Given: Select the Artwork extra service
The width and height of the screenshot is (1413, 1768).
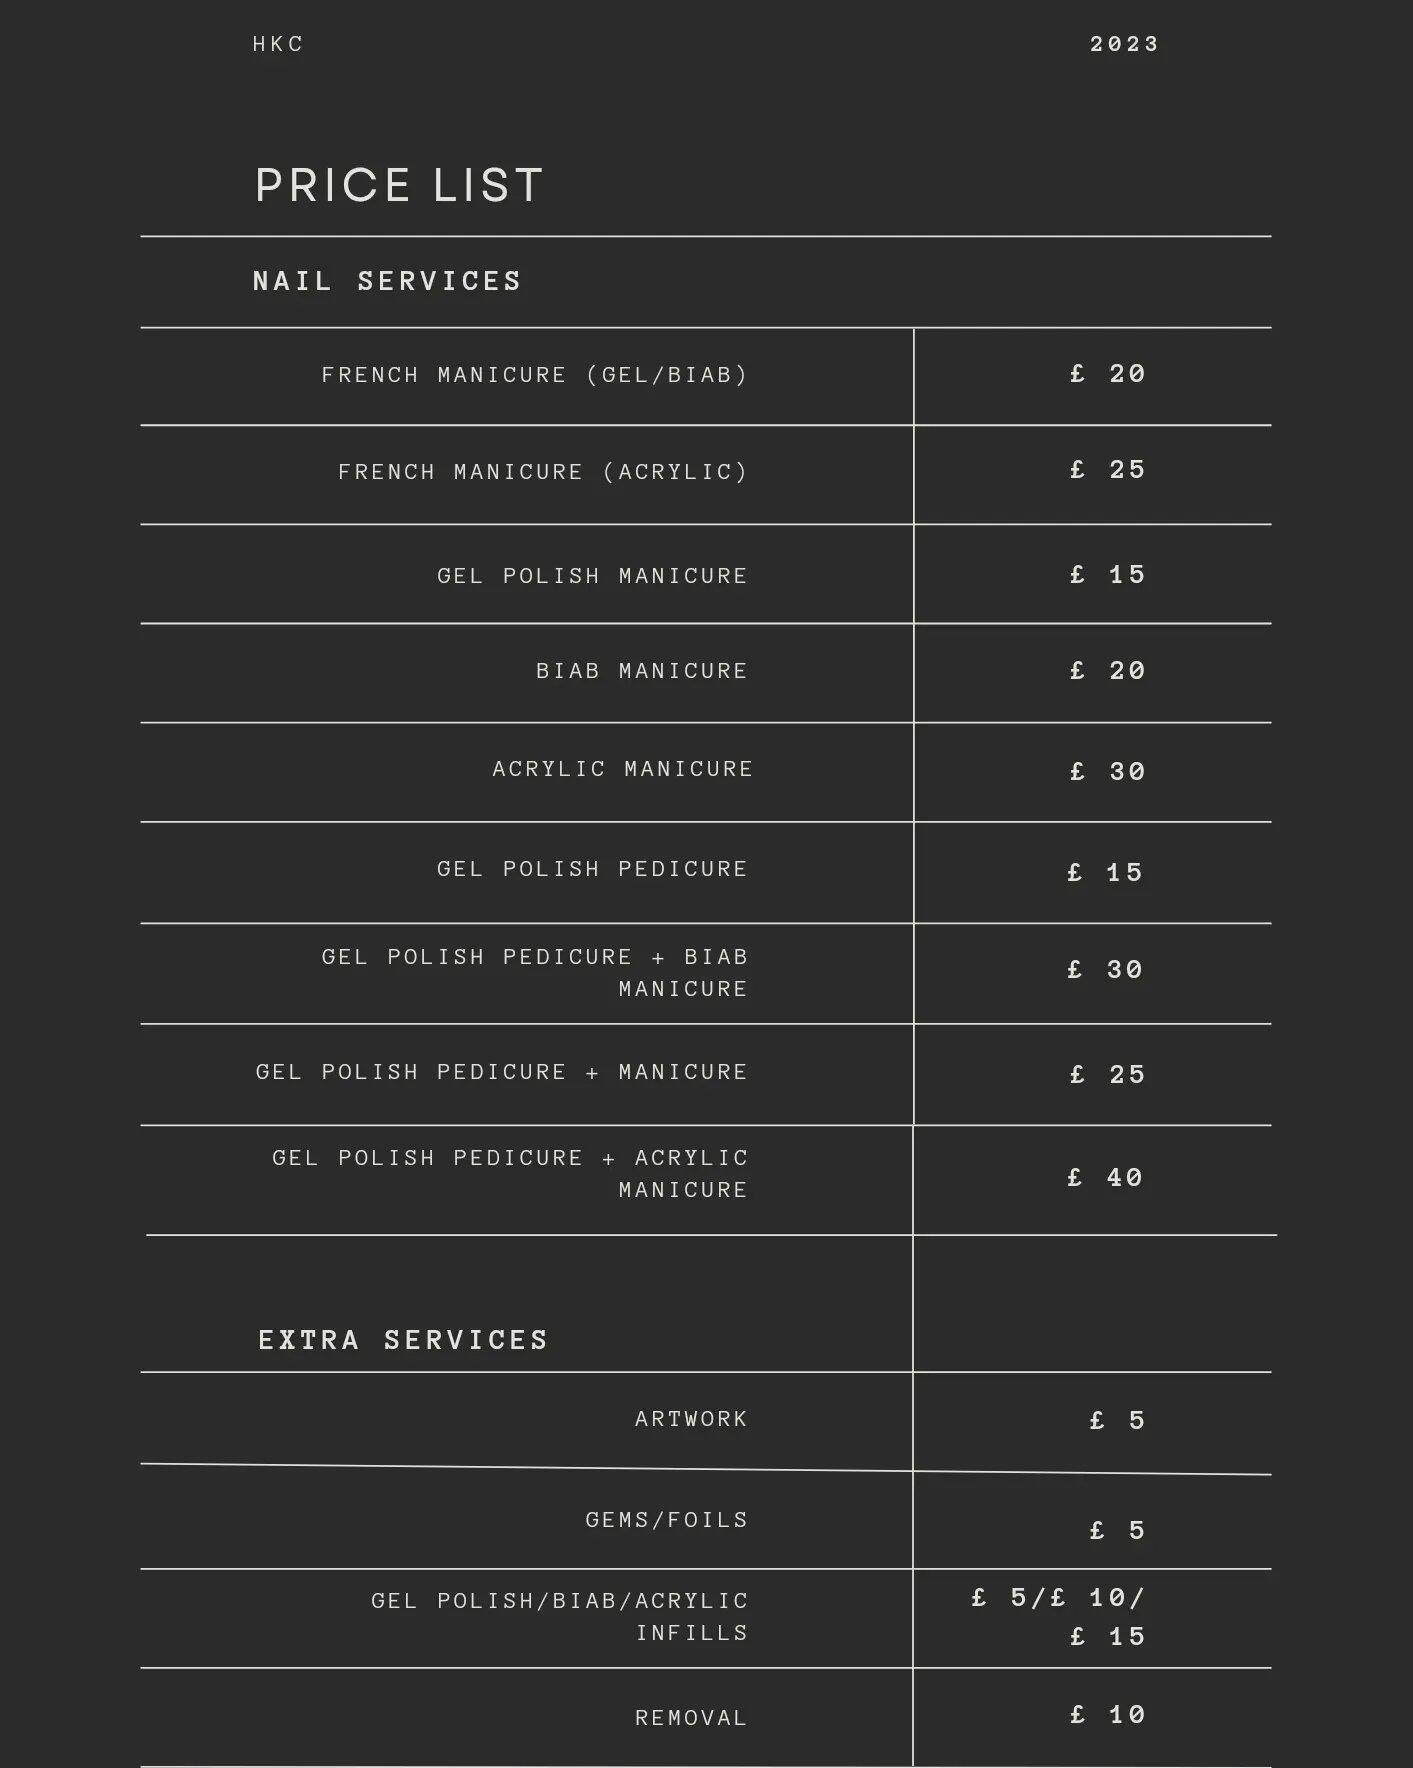Looking at the screenshot, I should [691, 1419].
